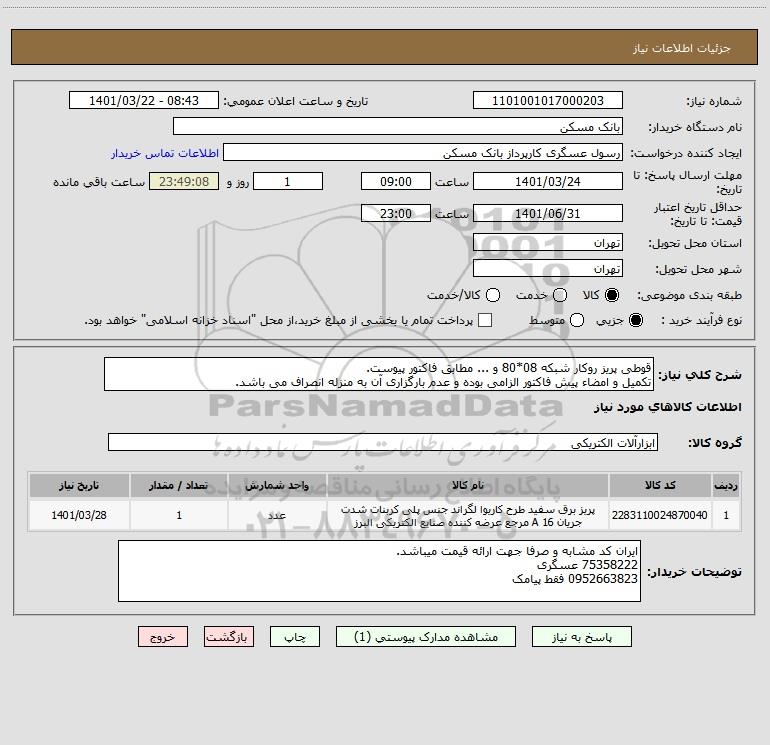Click the خروج exit button
The height and width of the screenshot is (745, 770).
point(163,637)
